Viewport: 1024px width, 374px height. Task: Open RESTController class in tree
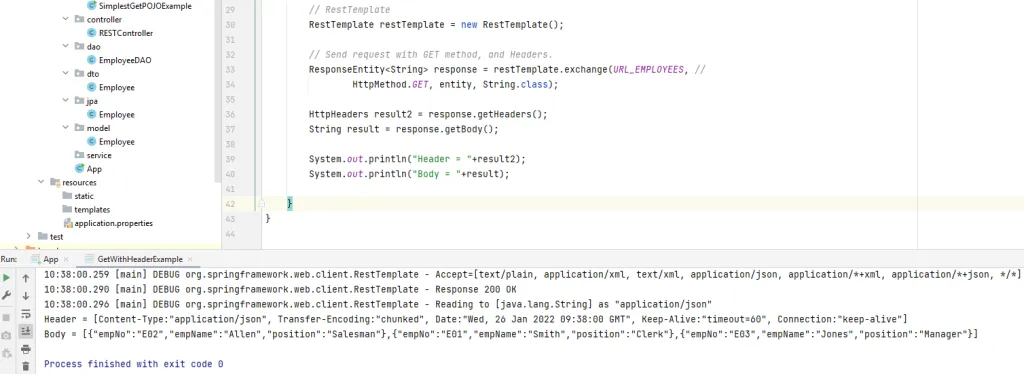click(x=126, y=33)
